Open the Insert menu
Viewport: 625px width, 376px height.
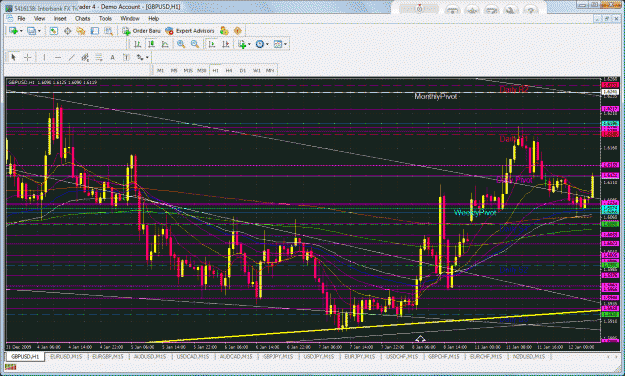coord(60,18)
